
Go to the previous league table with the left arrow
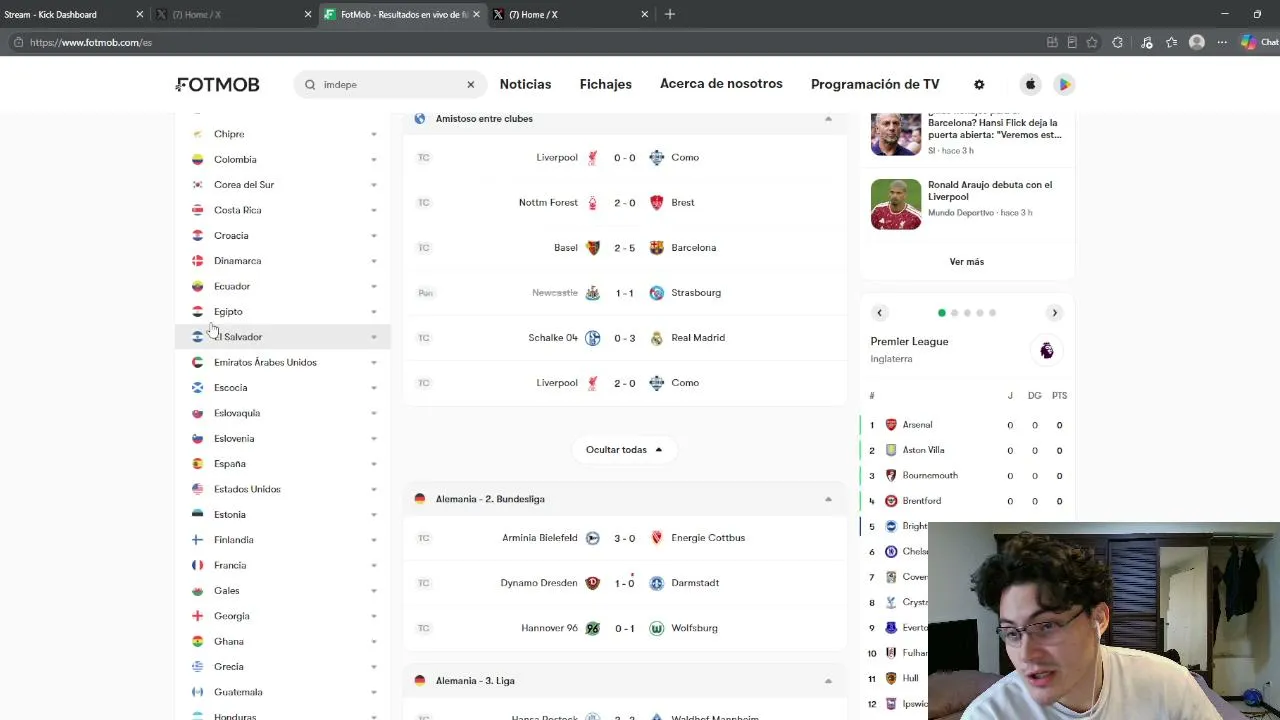(x=880, y=313)
